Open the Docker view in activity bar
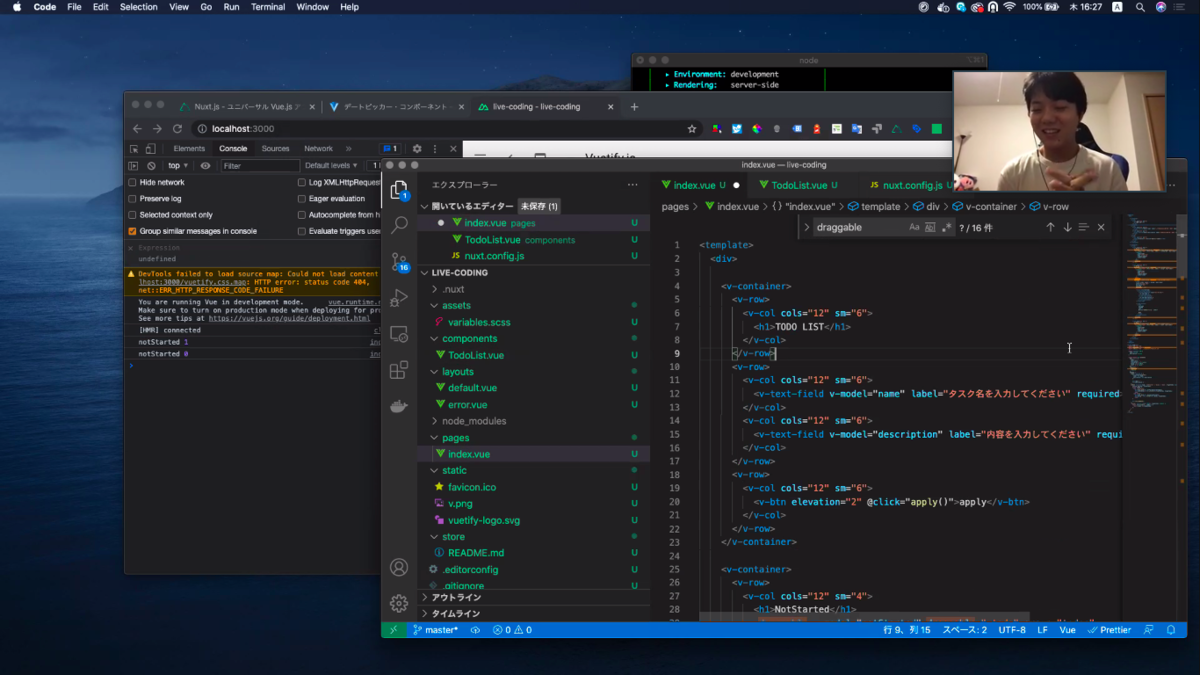 pos(399,407)
